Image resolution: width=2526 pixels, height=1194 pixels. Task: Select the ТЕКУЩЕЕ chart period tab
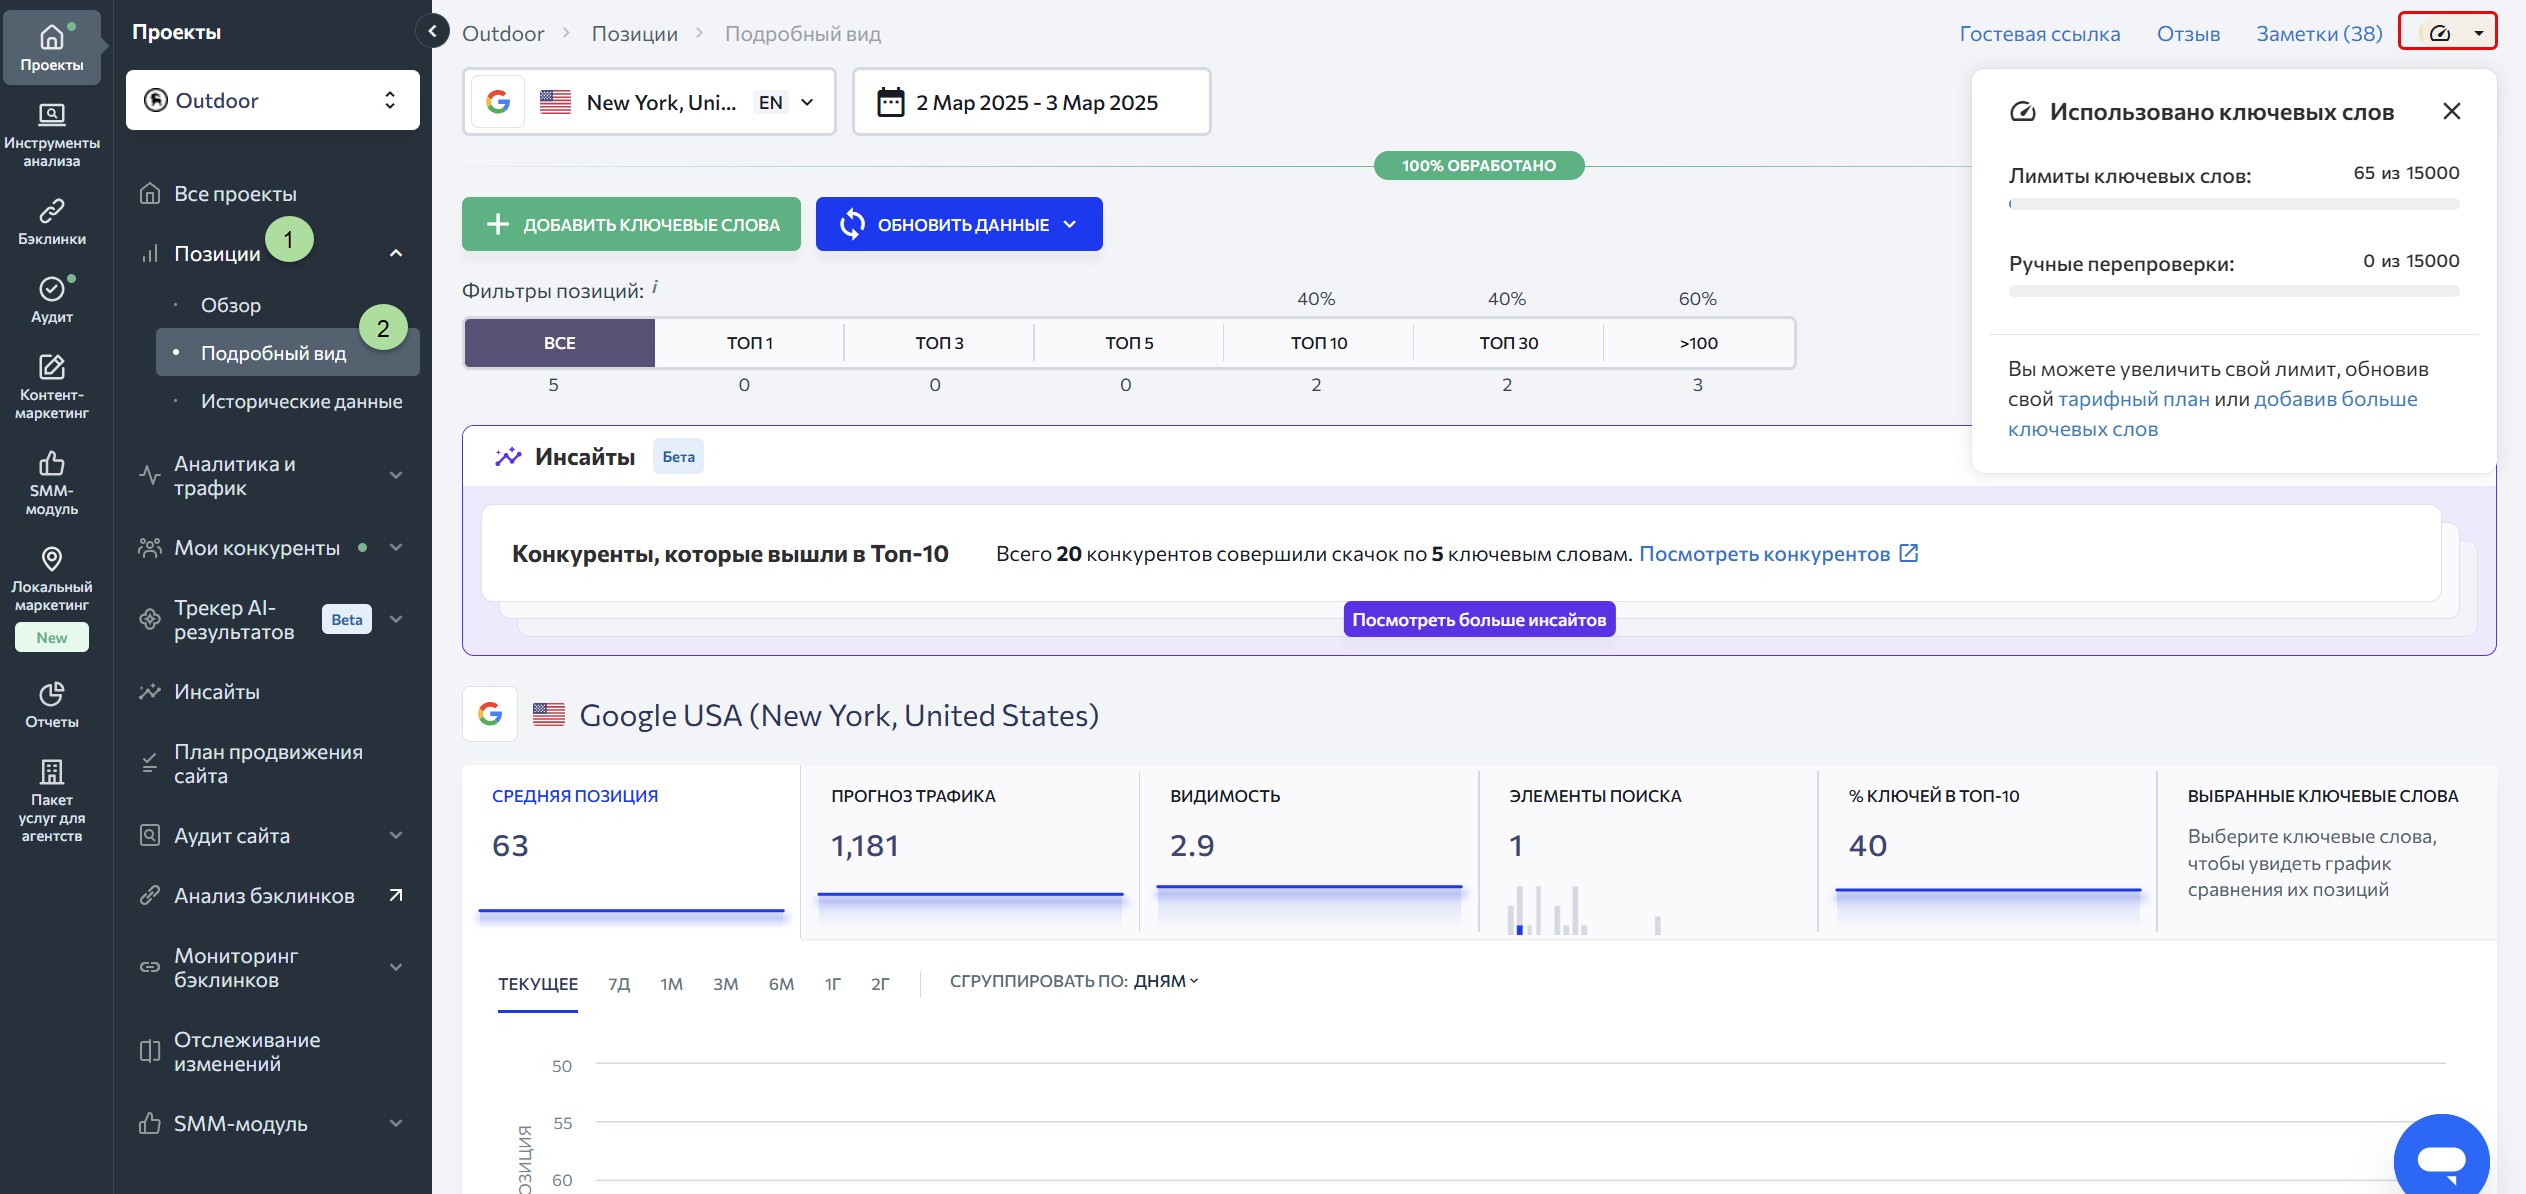coord(538,984)
